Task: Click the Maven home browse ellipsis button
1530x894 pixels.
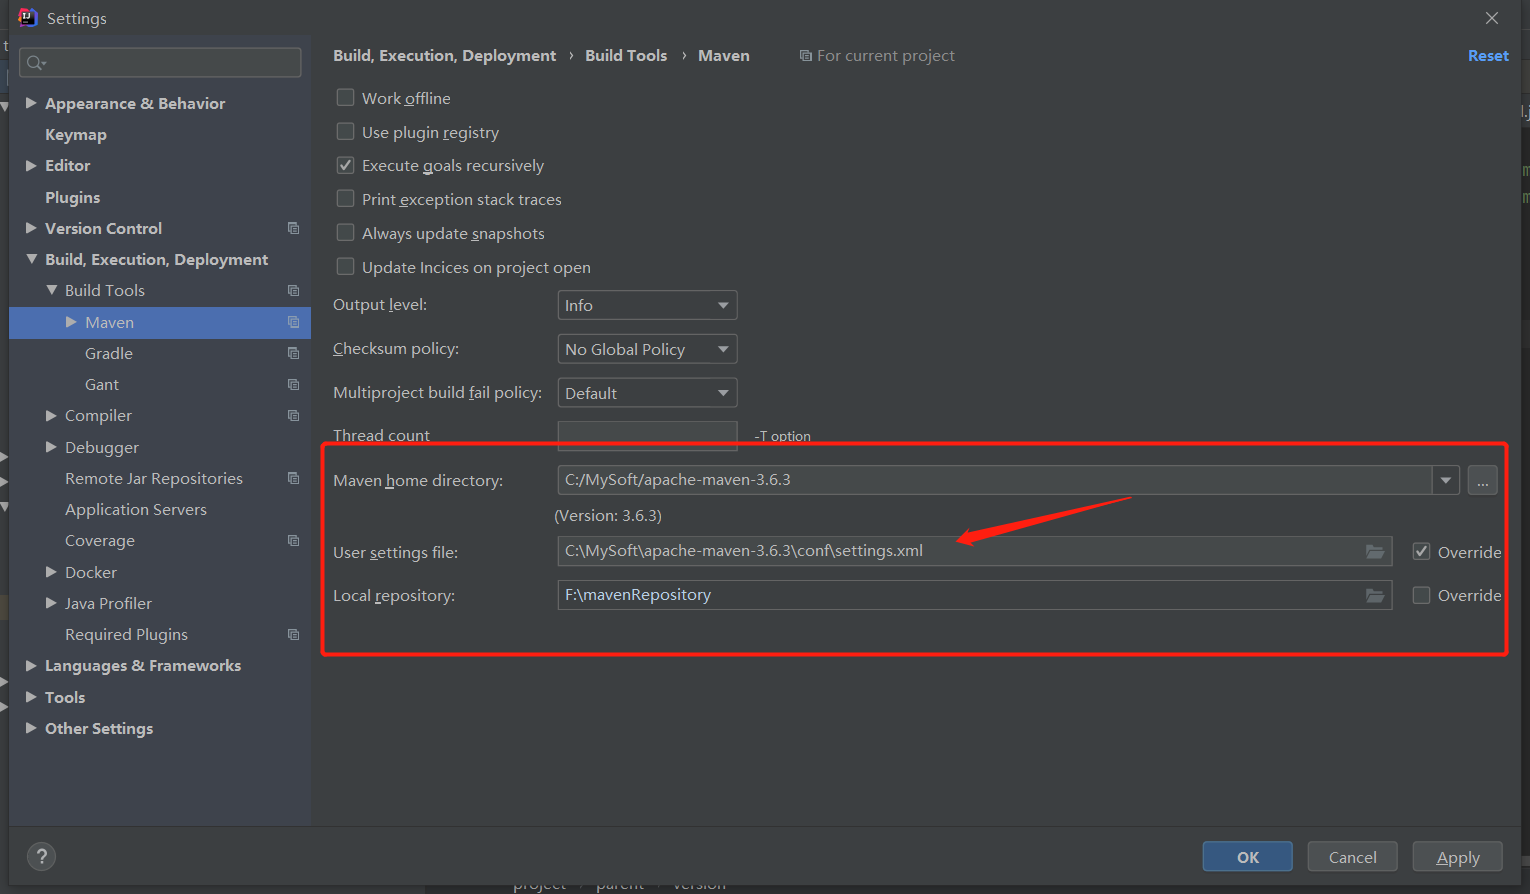Action: pyautogui.click(x=1483, y=480)
